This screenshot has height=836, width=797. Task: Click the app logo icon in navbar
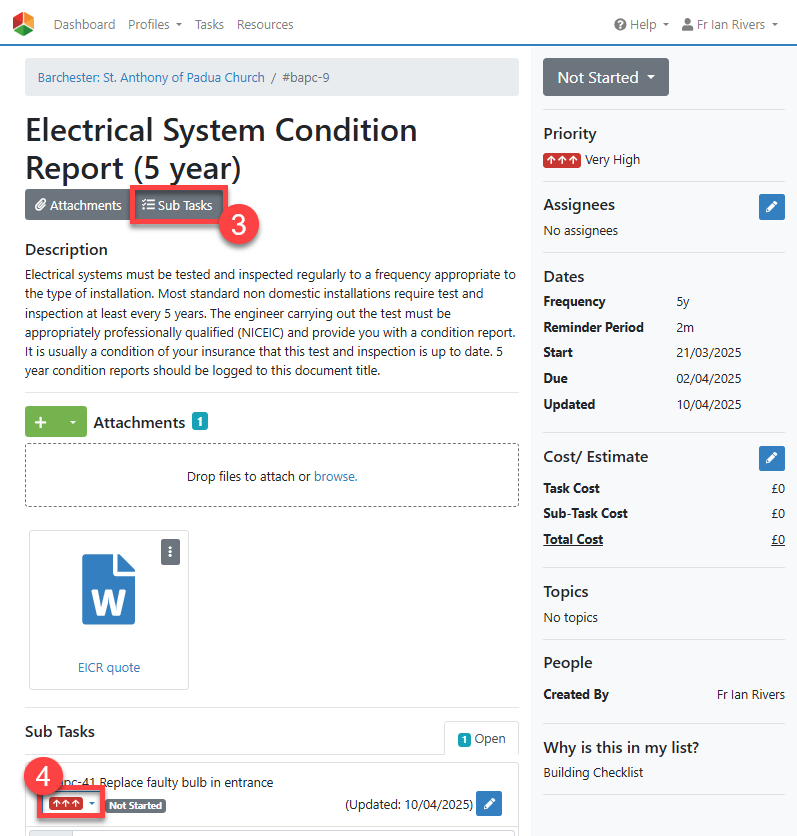coord(23,24)
